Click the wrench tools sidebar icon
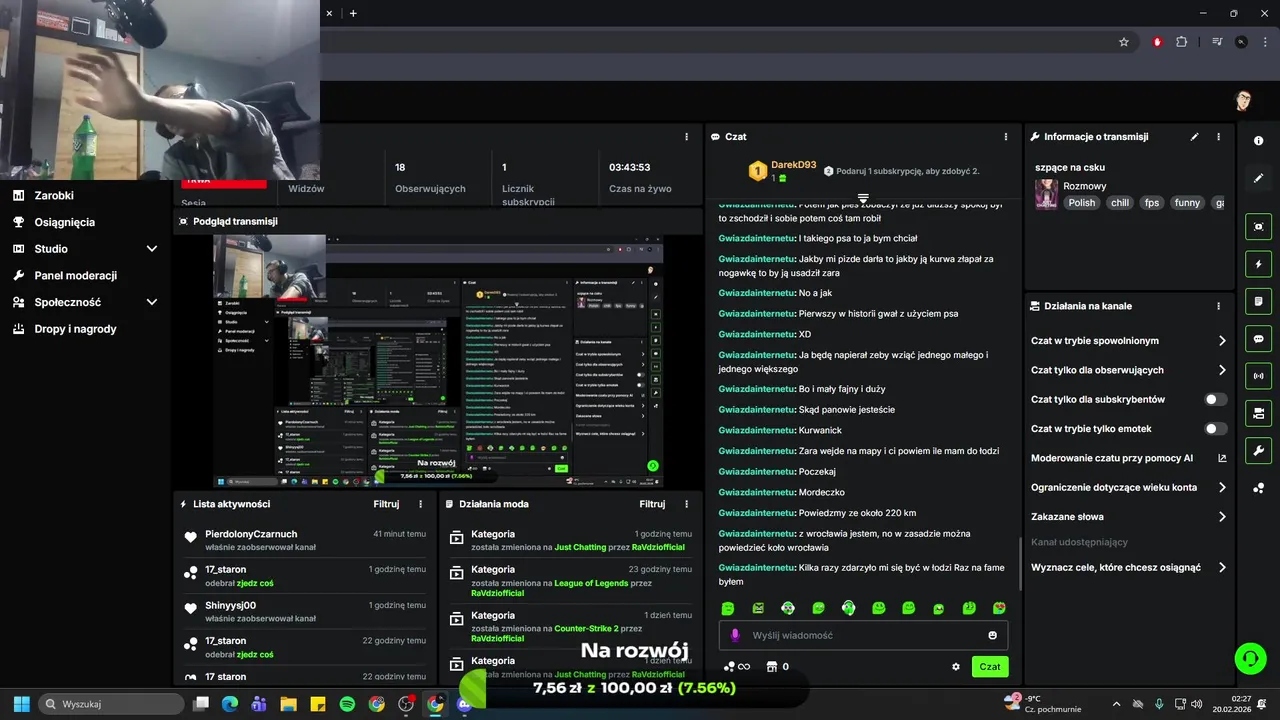This screenshot has width=1280, height=720. coord(1259,450)
